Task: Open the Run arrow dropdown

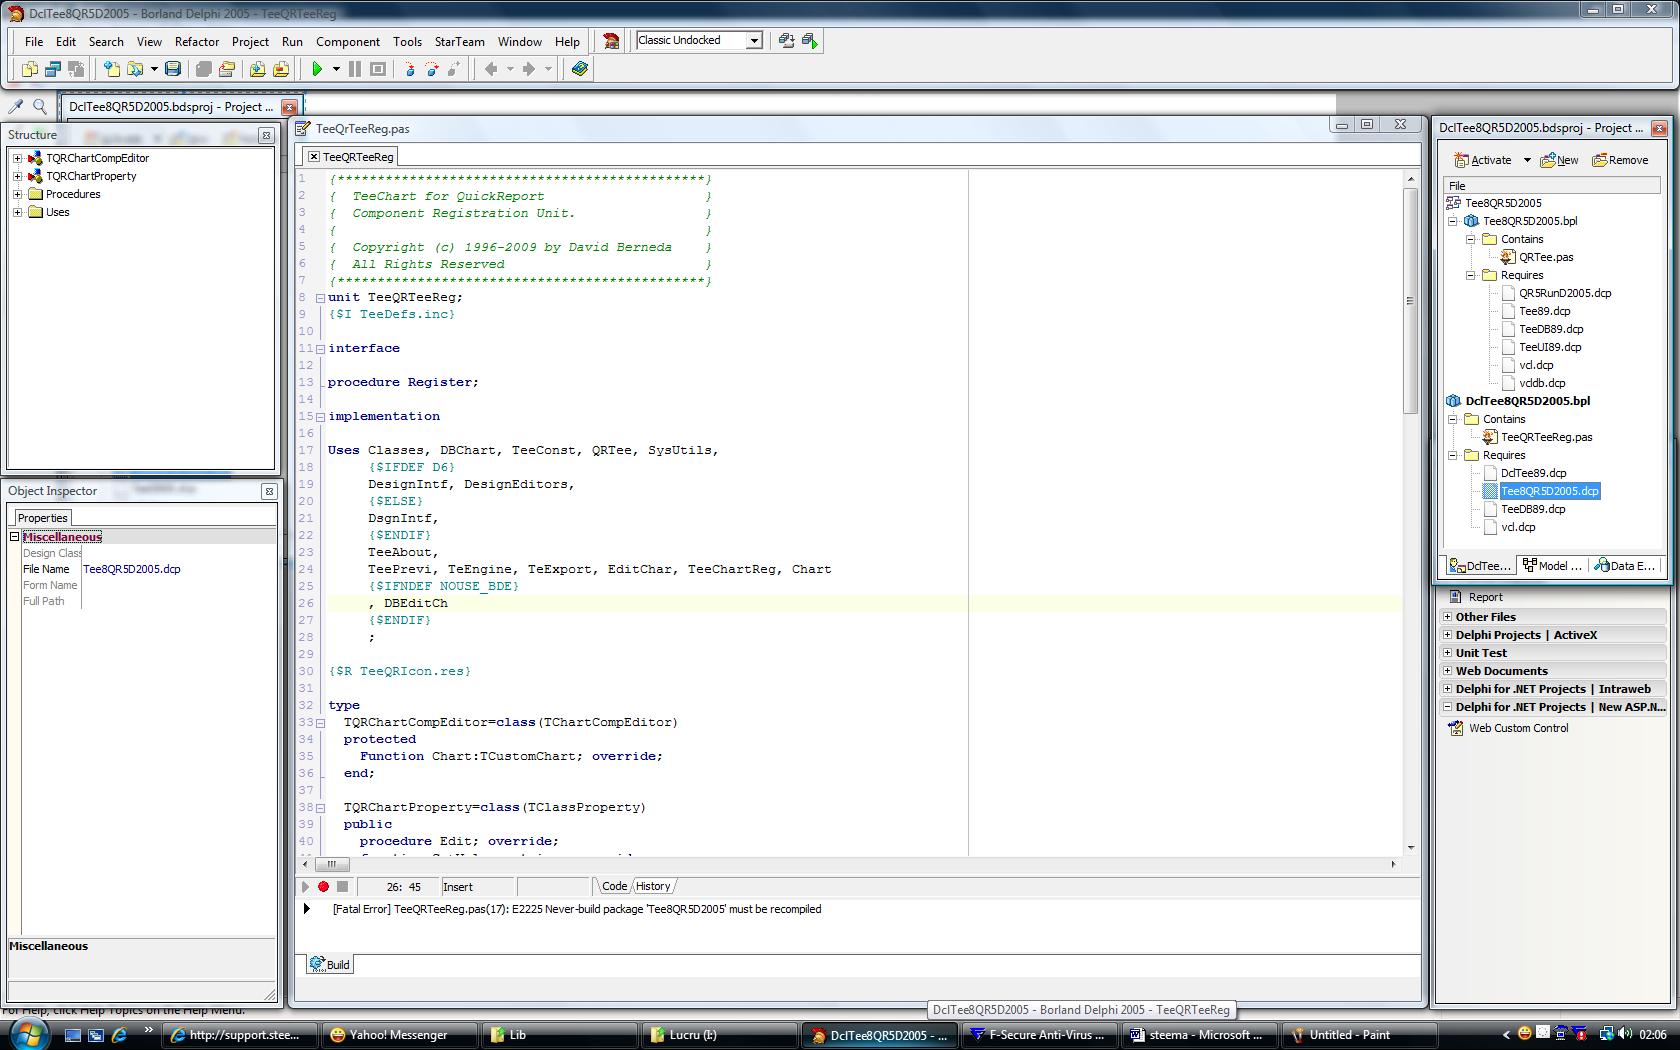Action: coord(336,69)
